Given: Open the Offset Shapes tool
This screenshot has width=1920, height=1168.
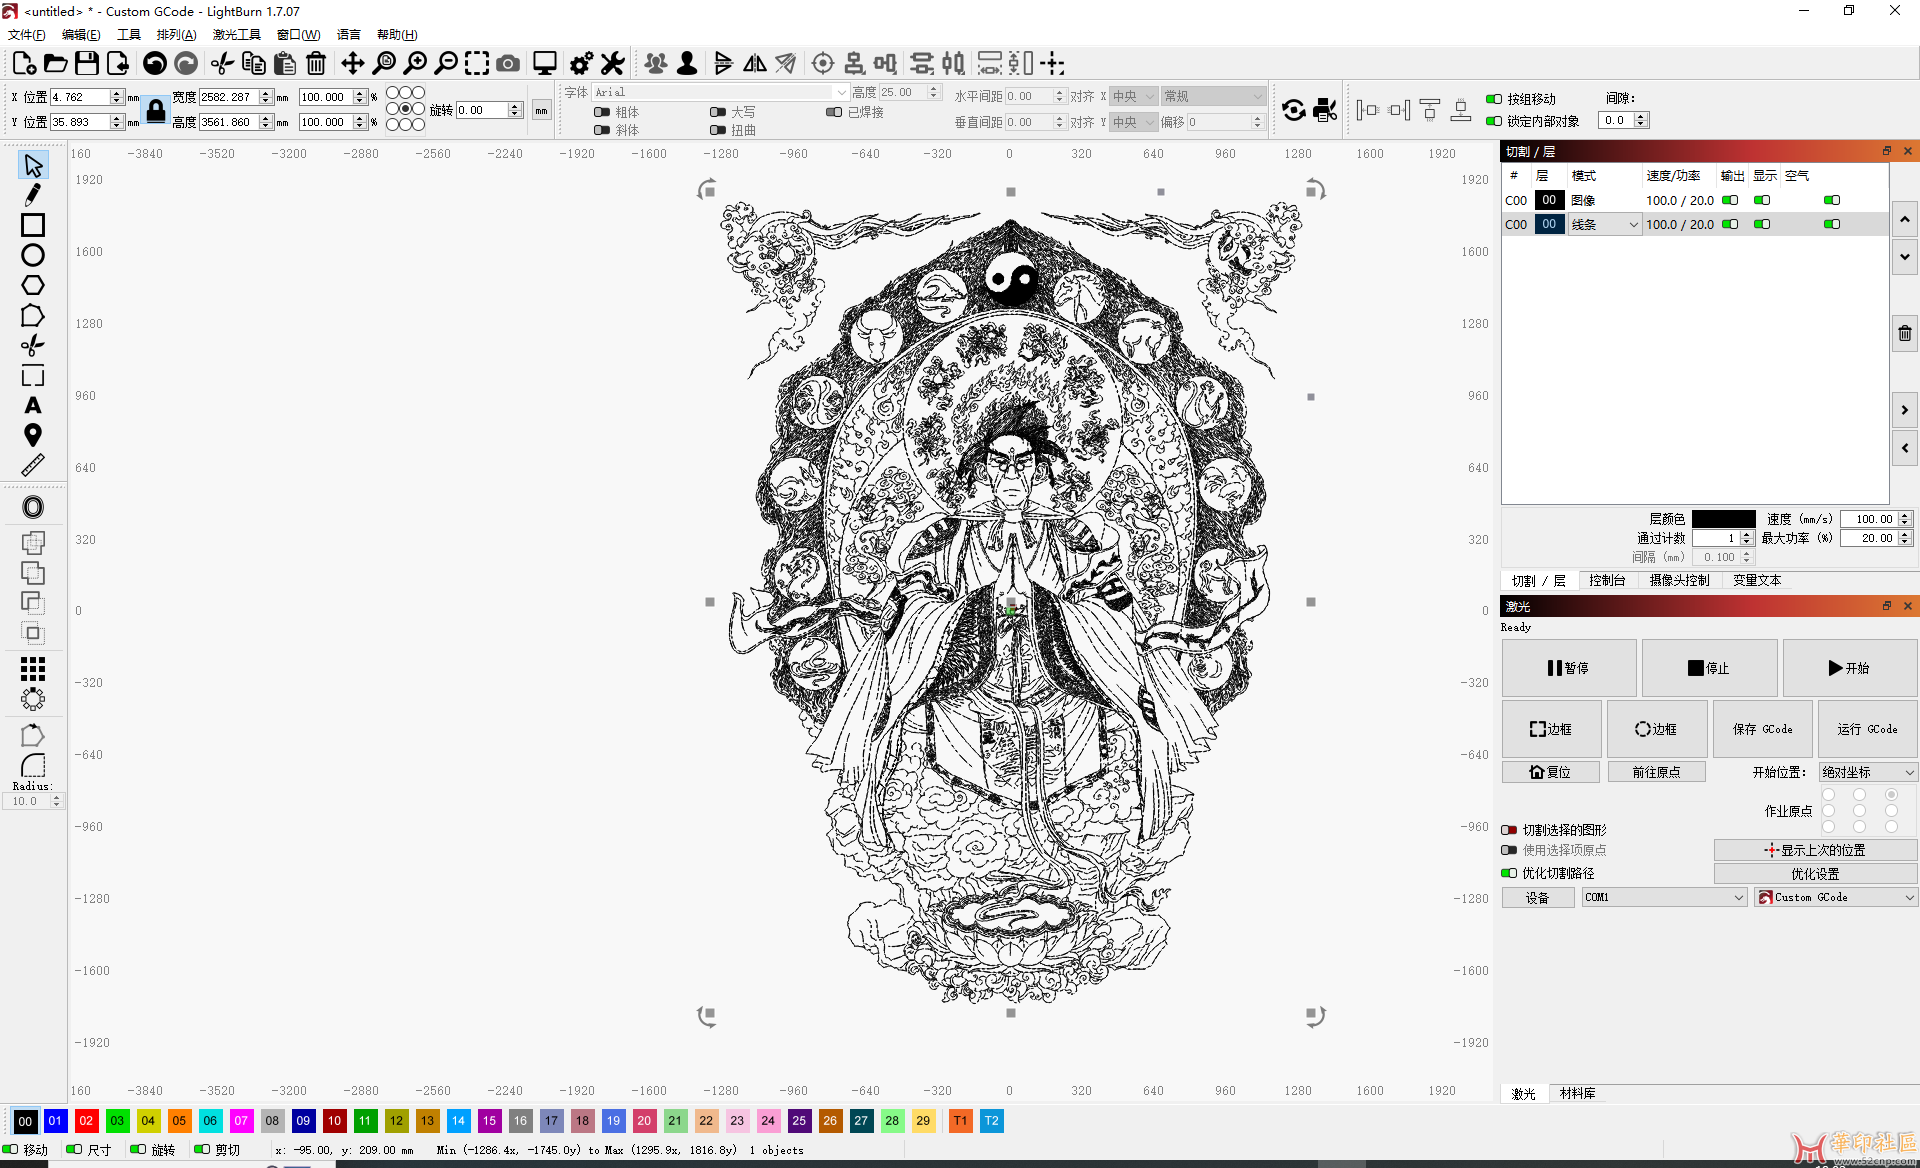Looking at the screenshot, I should (x=33, y=507).
